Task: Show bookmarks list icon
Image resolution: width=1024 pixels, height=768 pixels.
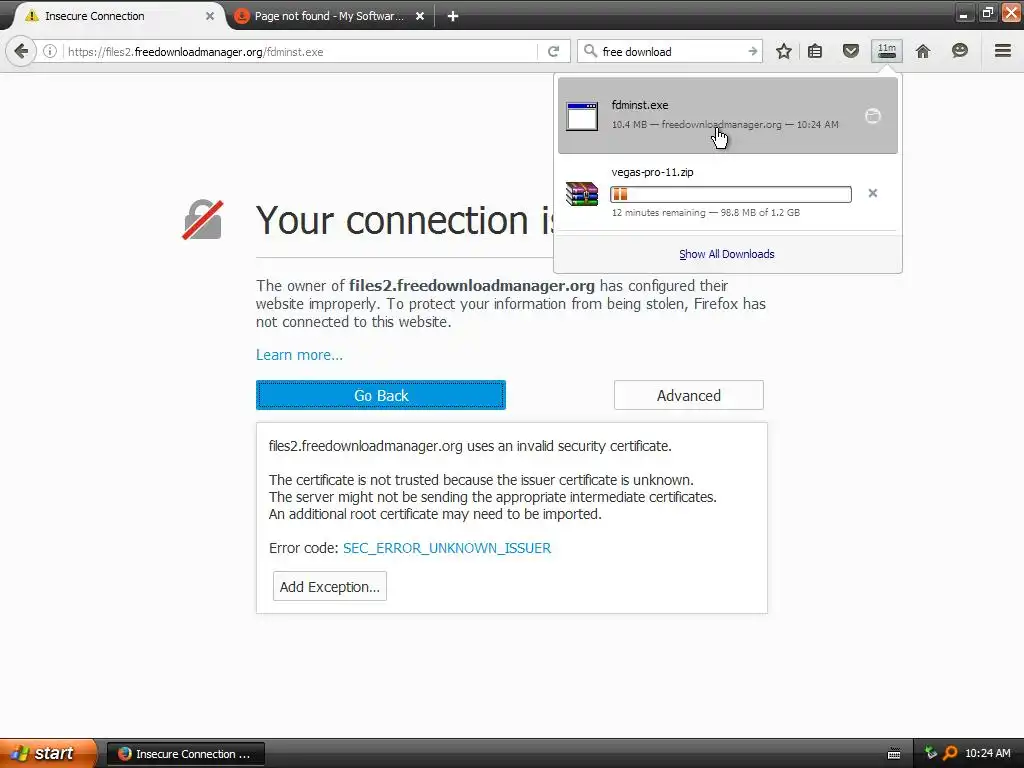Action: (815, 51)
